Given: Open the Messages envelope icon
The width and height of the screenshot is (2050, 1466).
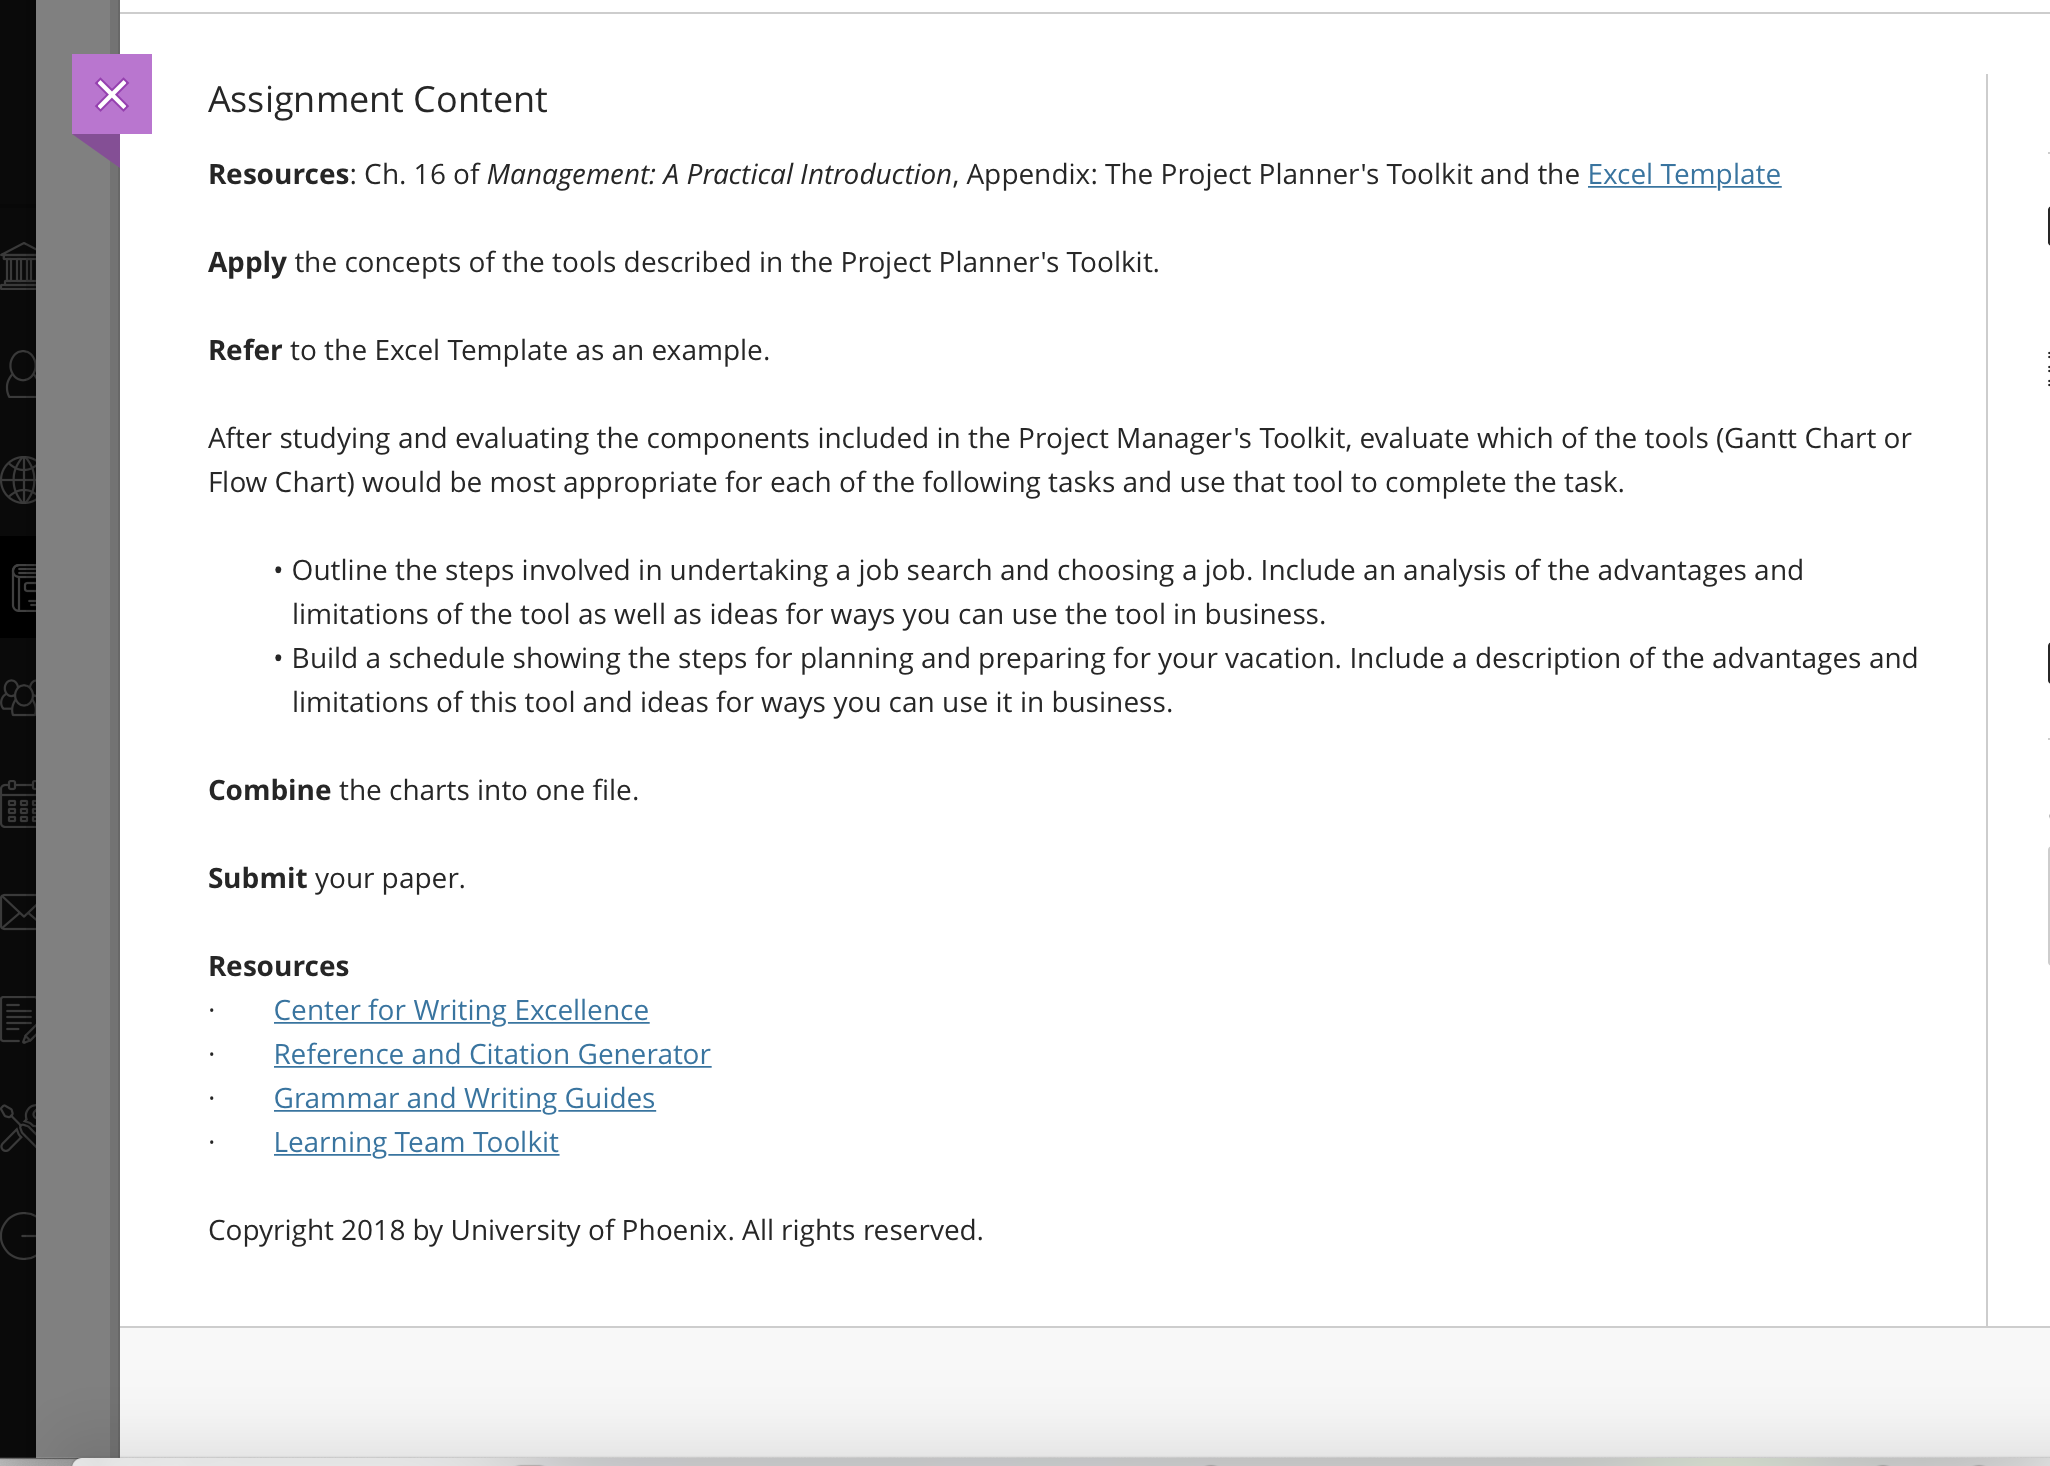Looking at the screenshot, I should click(18, 912).
